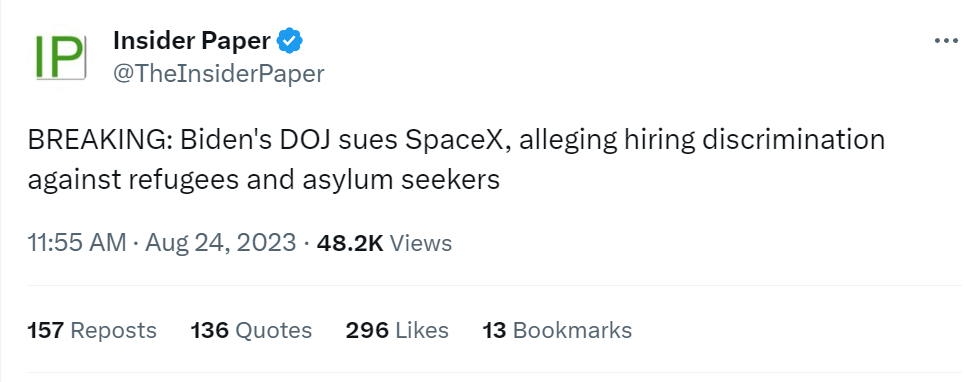Click the Insider Paper display name
The width and height of the screenshot is (966, 382).
192,41
